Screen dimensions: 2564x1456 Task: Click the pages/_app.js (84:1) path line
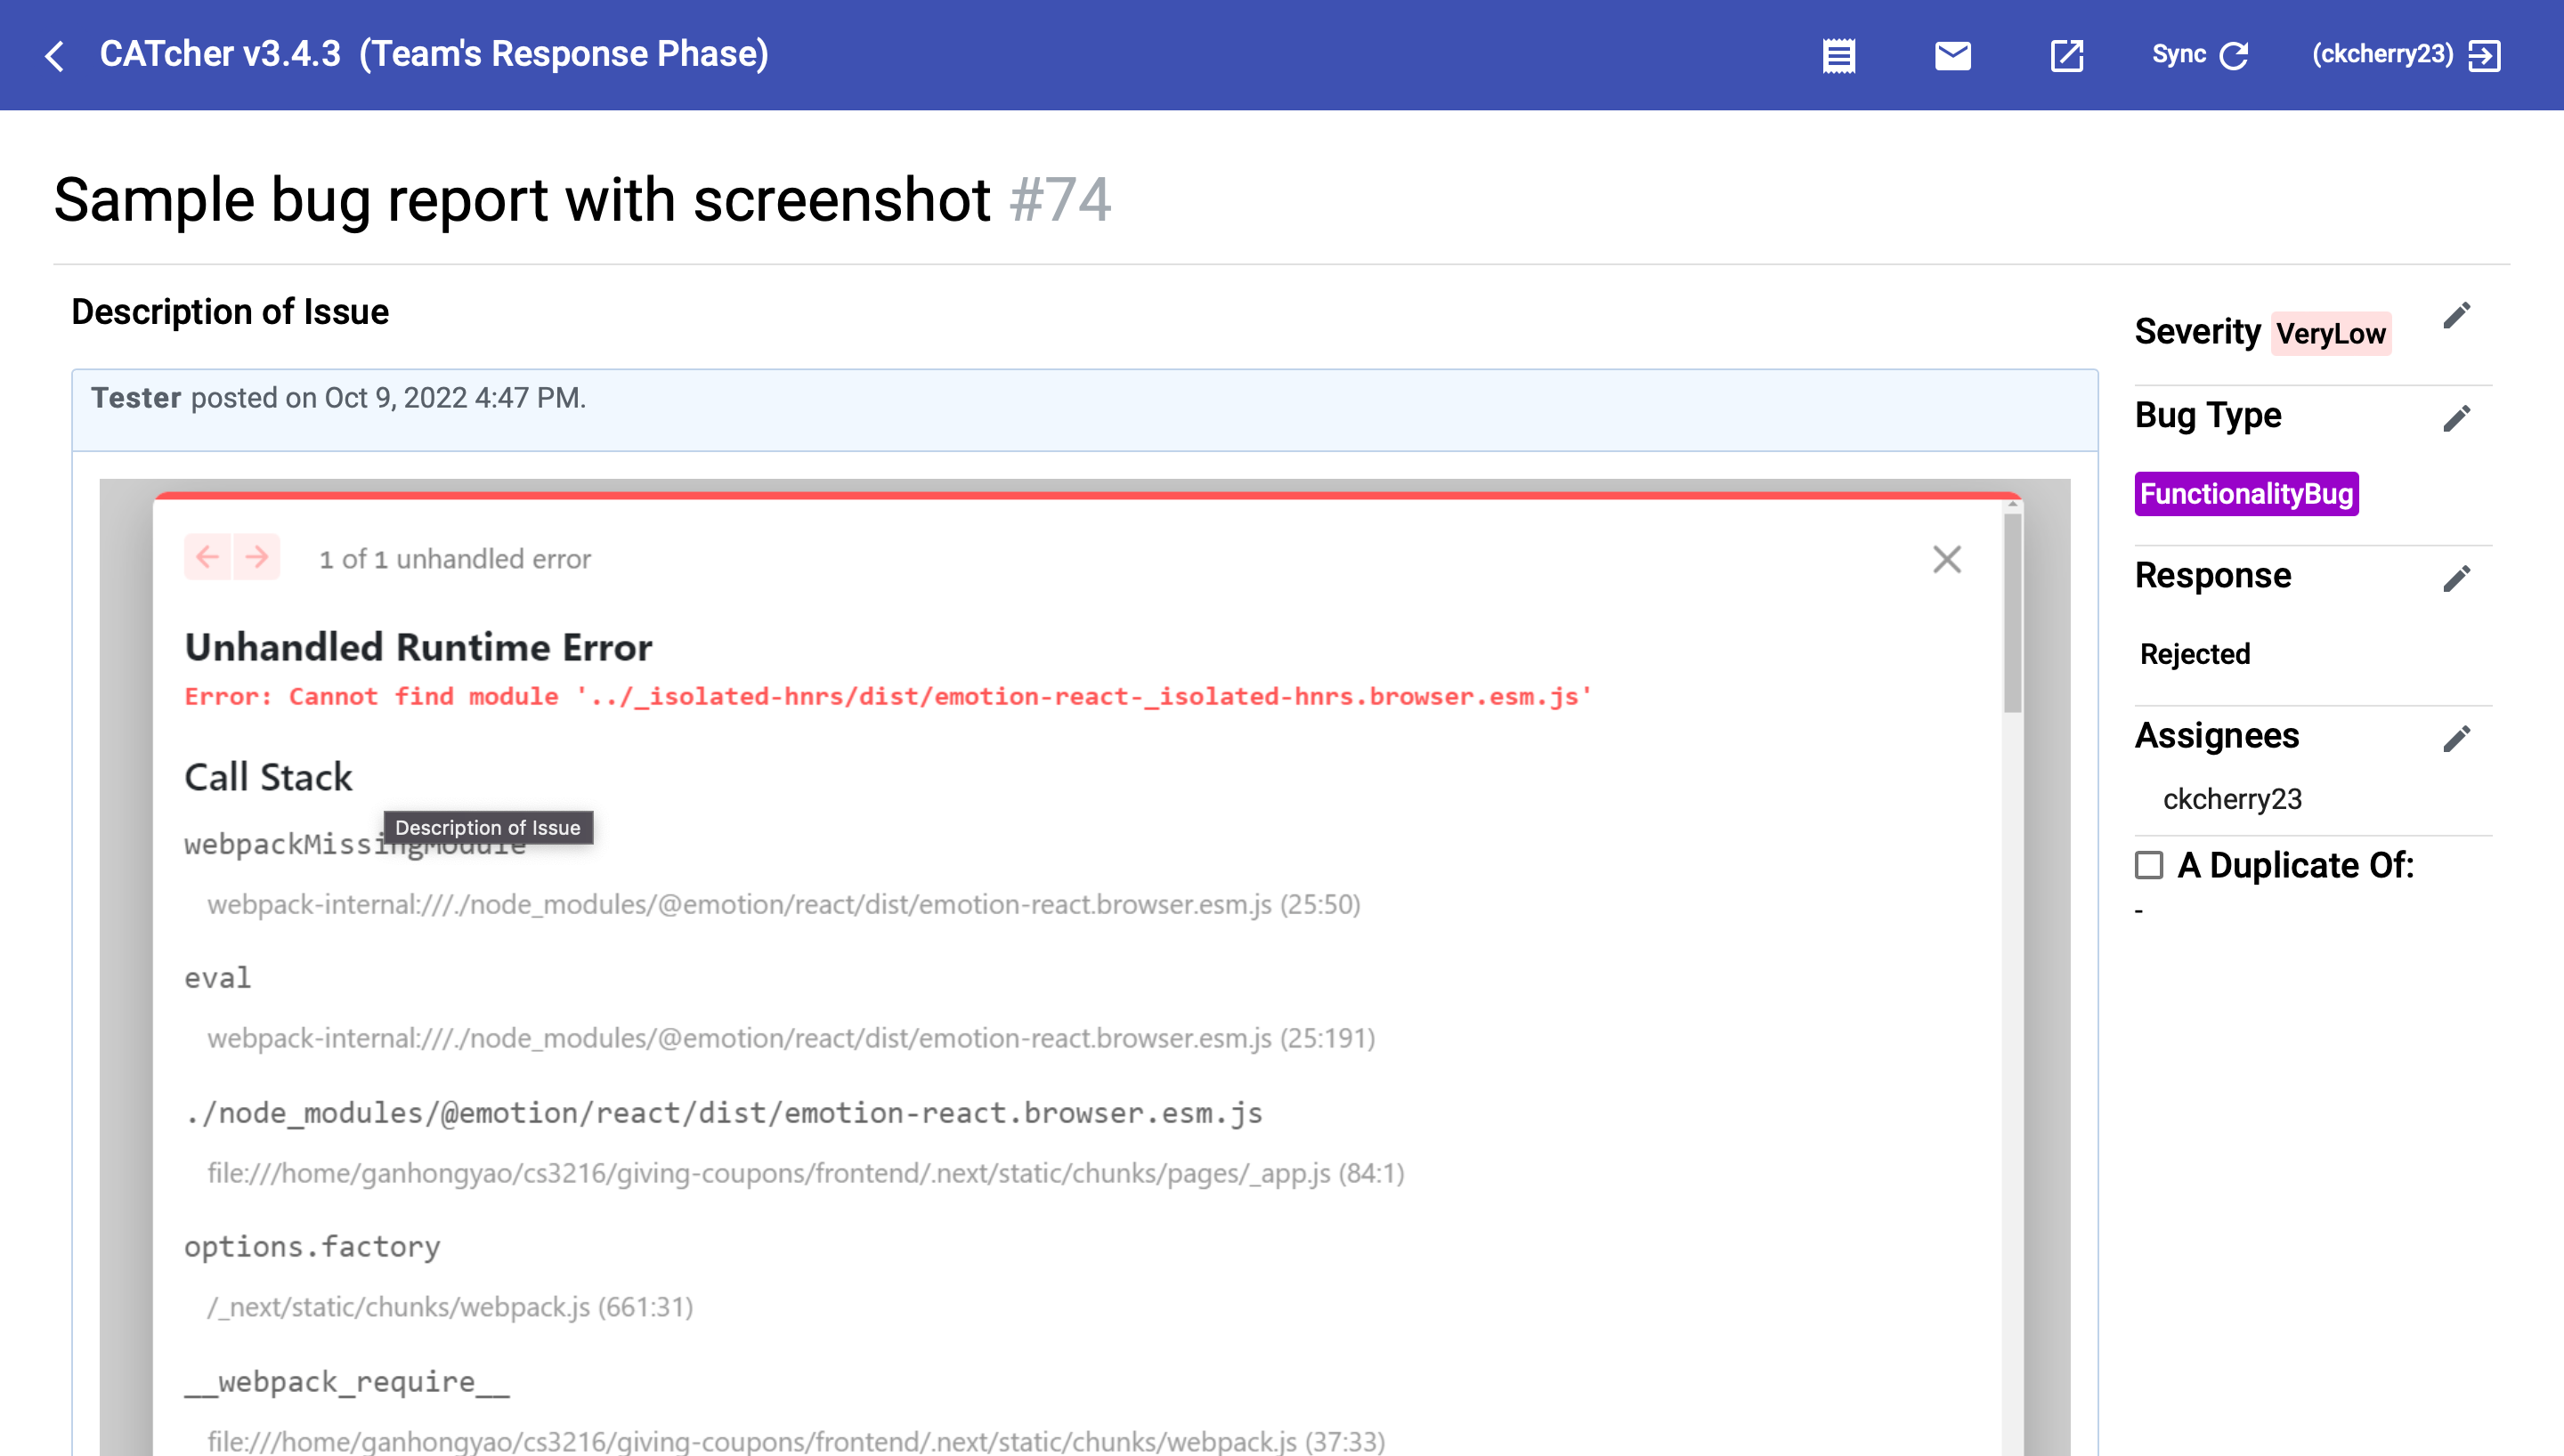tap(806, 1173)
